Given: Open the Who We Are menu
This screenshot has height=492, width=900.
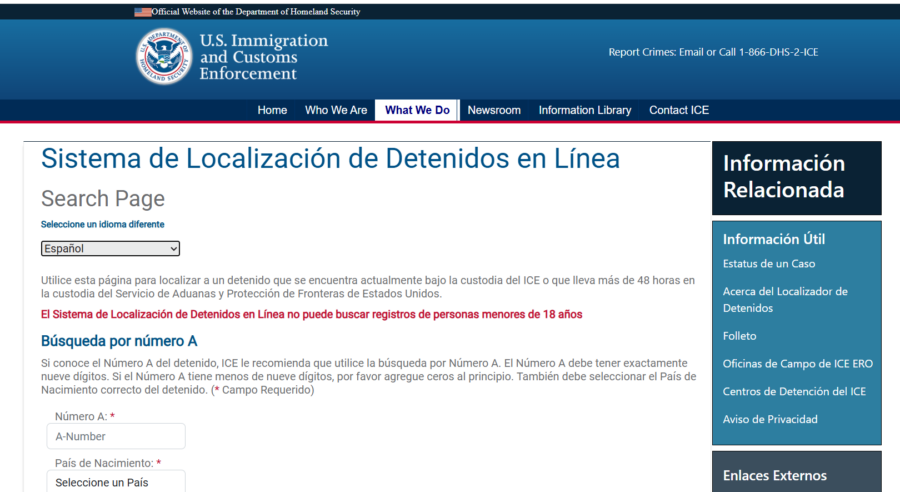Looking at the screenshot, I should pyautogui.click(x=336, y=110).
